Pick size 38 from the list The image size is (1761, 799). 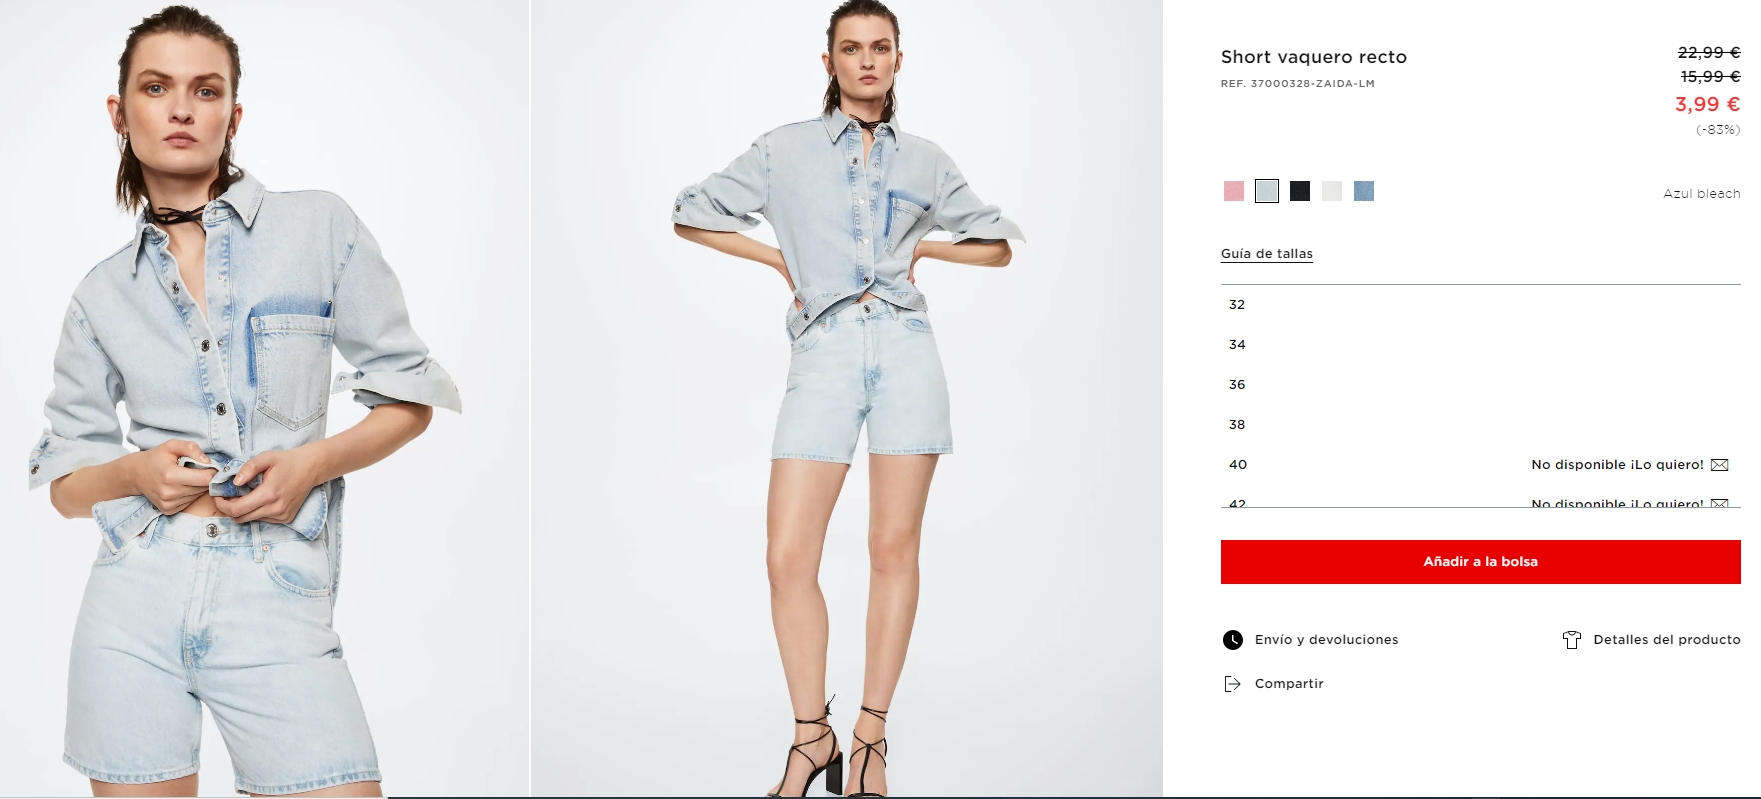[1480, 425]
